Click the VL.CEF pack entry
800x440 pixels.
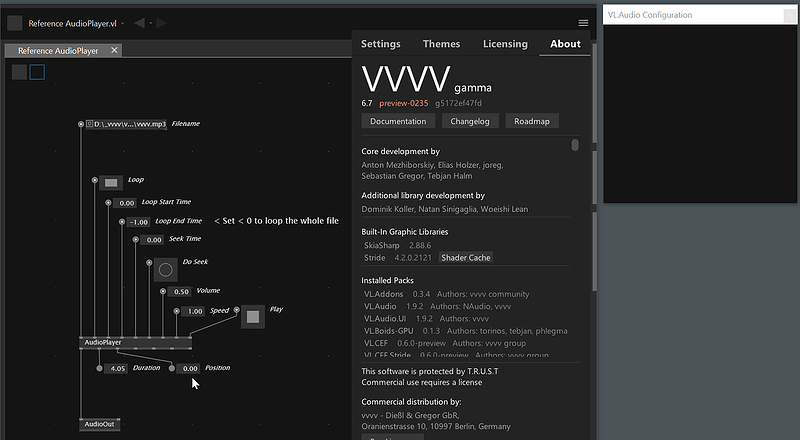[444, 343]
